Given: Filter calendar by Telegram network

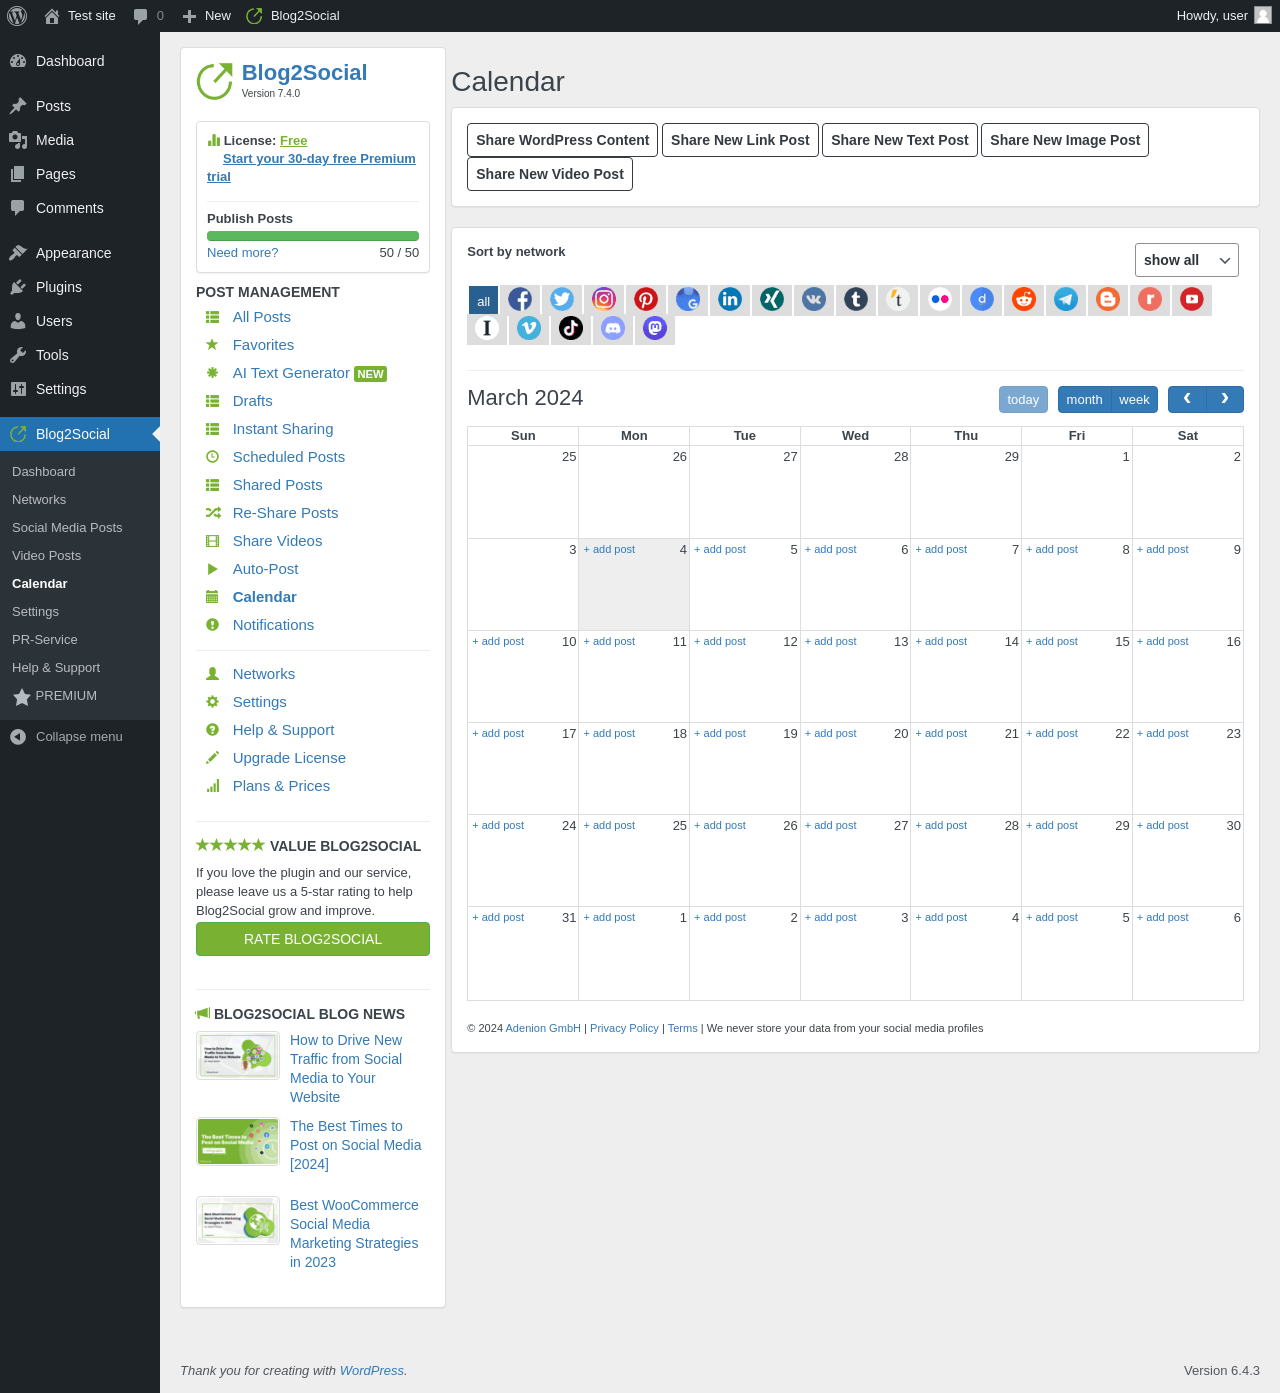Looking at the screenshot, I should point(1066,299).
